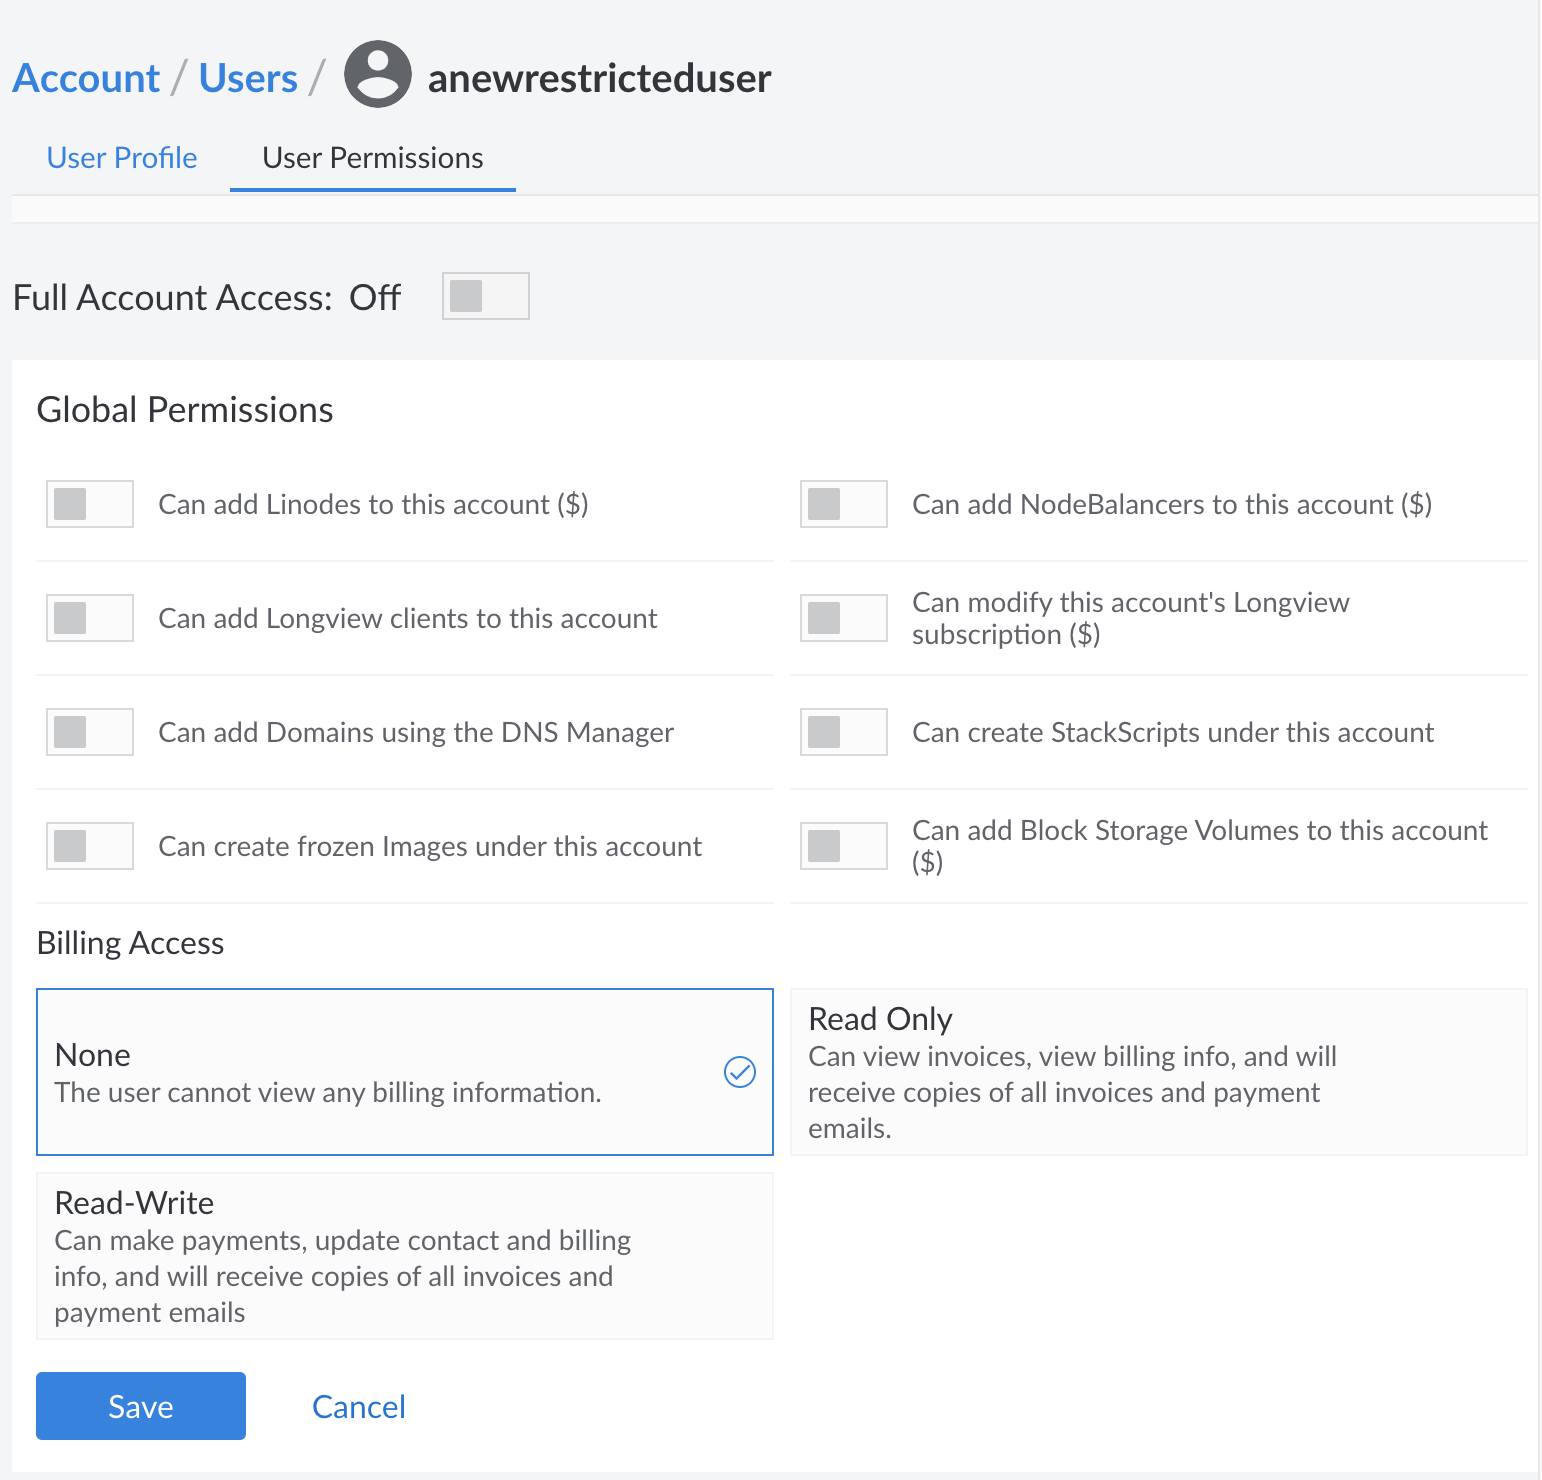Viewport: 1542px width, 1480px height.
Task: Open the Users breadcrumb link
Action: 247,76
